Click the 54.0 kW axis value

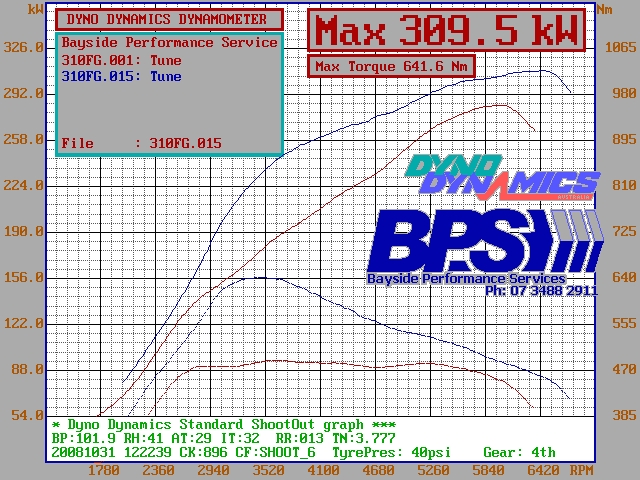point(27,416)
